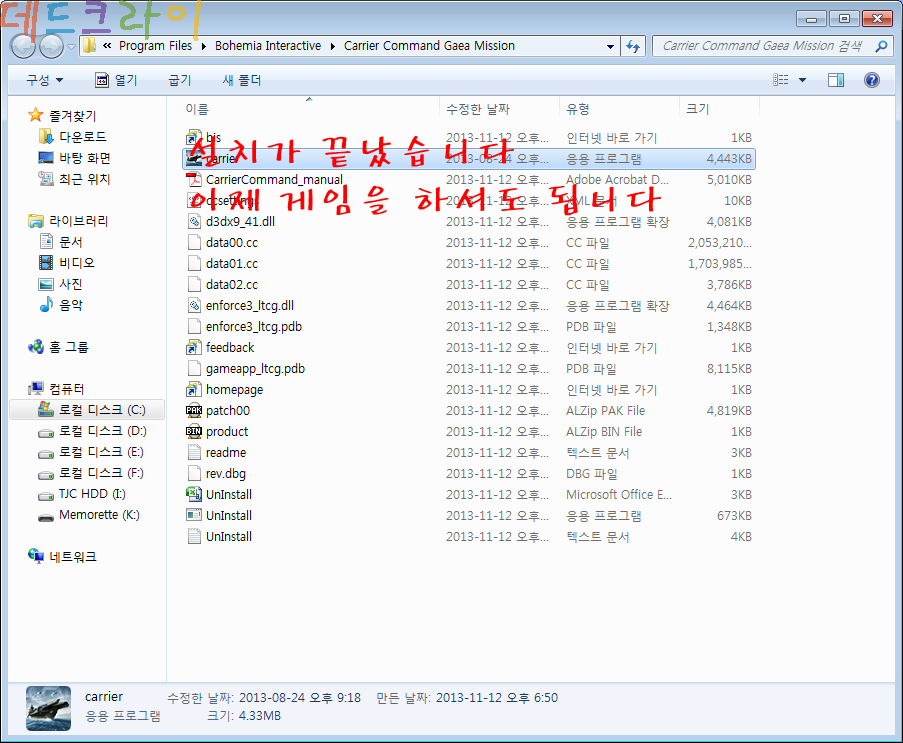Screen dimensions: 903x743
Task: Click the 열기 open toolbar button
Action: [116, 80]
